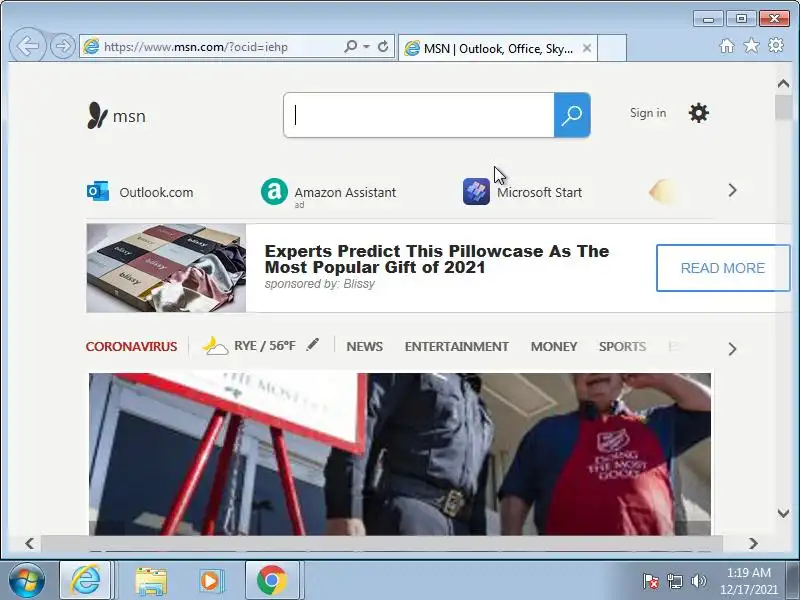This screenshot has width=800, height=600.
Task: Click the Sign in link
Action: 647,113
